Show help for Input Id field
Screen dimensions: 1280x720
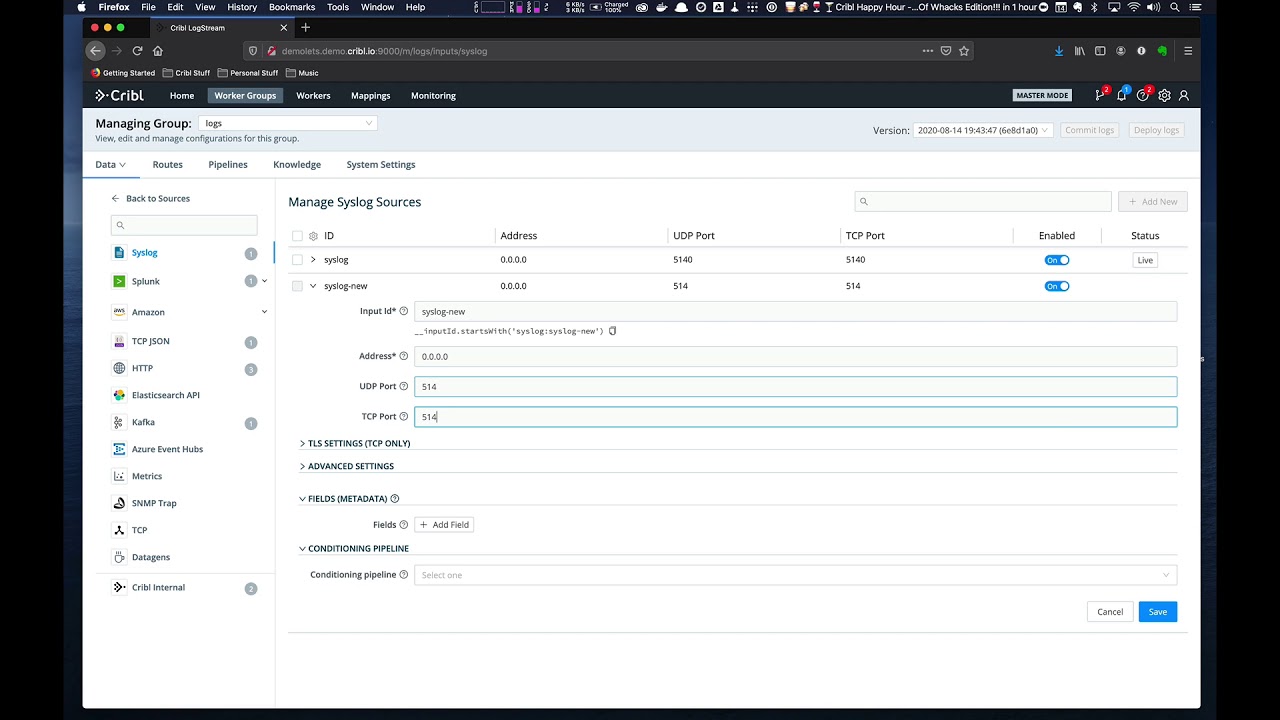(404, 311)
